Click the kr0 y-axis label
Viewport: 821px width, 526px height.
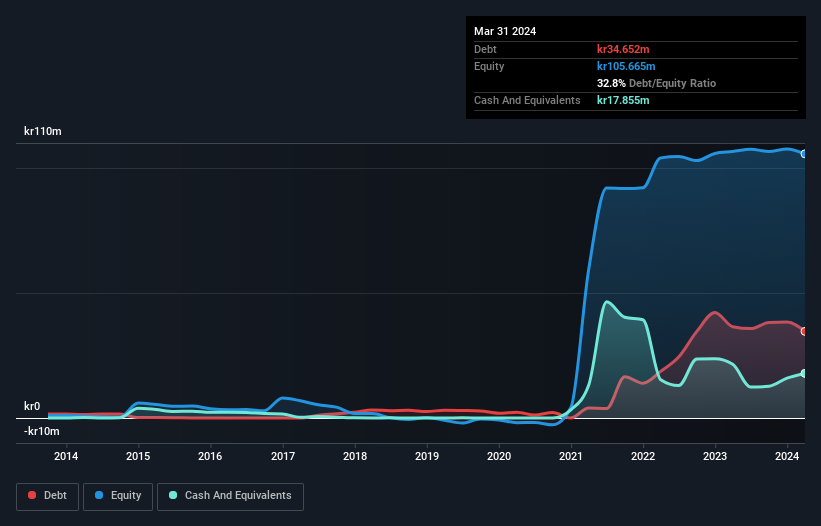click(x=32, y=406)
